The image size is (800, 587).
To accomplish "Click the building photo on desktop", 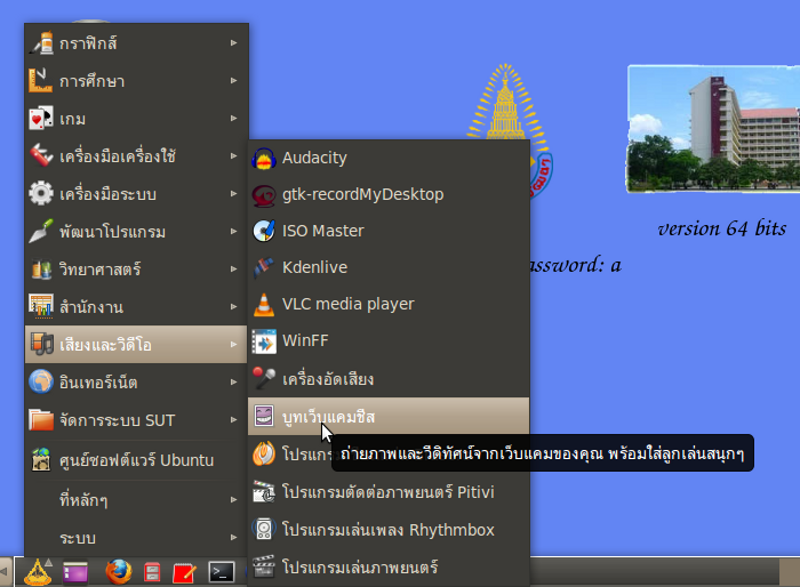I will click(713, 129).
